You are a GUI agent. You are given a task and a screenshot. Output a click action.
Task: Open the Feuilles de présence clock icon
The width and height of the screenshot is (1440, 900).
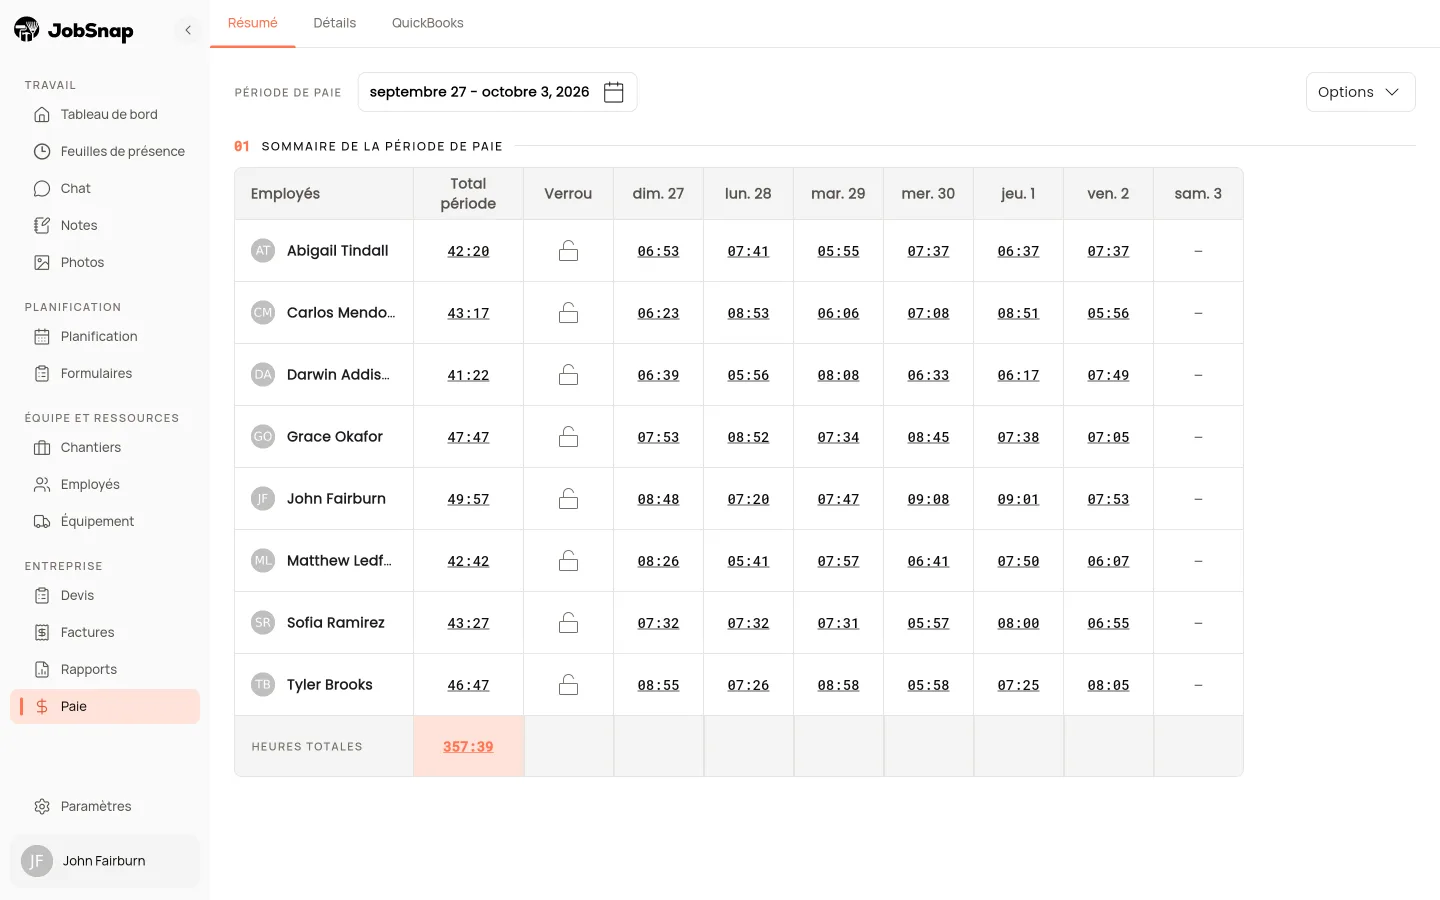42,151
